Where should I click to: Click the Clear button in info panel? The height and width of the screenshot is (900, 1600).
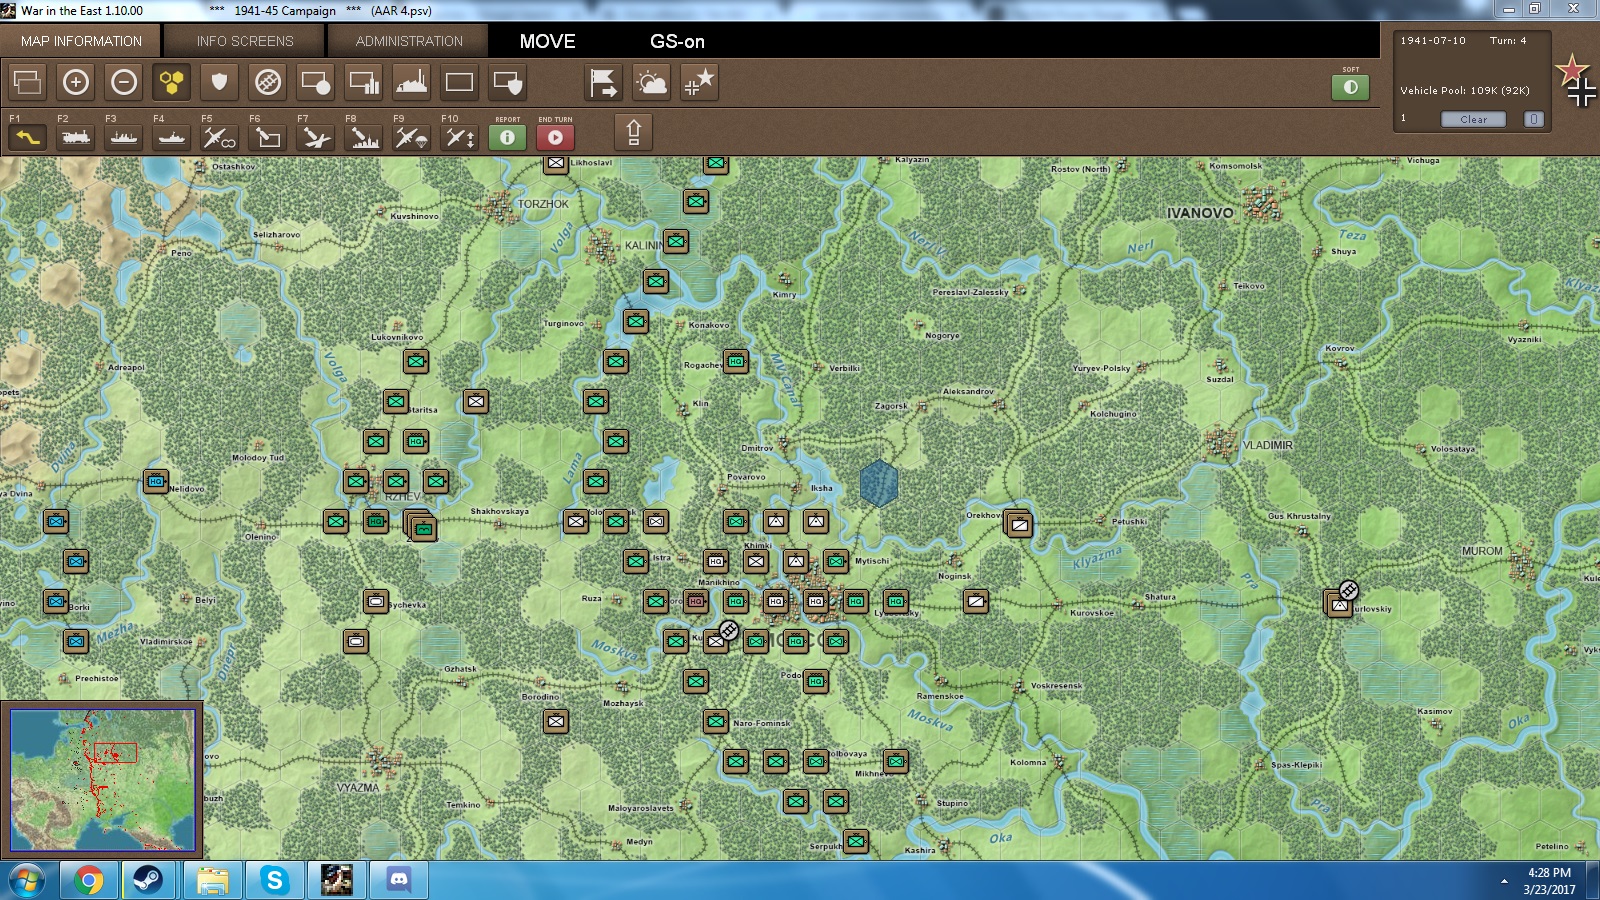coord(1473,119)
